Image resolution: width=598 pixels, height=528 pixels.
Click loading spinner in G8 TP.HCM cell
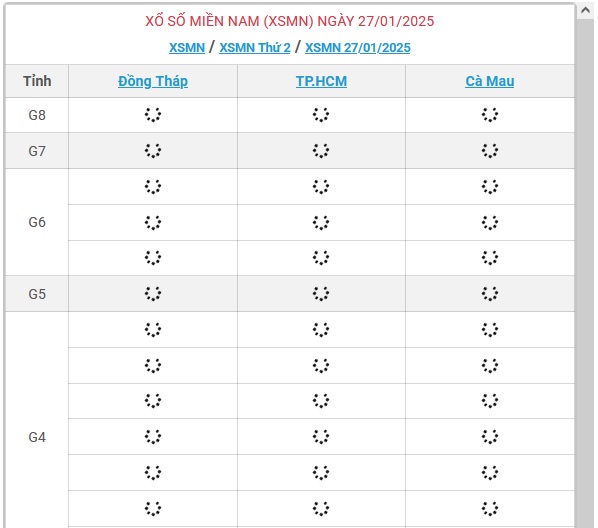click(x=321, y=115)
